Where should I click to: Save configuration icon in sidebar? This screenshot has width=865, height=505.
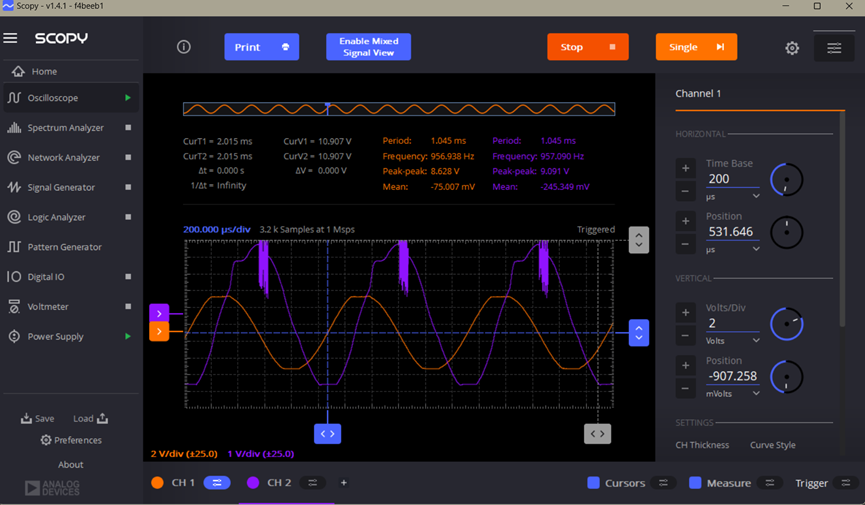coord(26,418)
